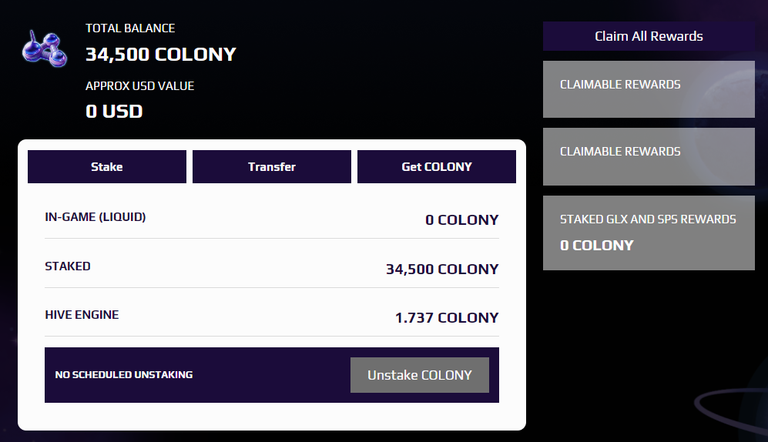Claim all rewards
Screen dimensions: 768x442
(648, 36)
